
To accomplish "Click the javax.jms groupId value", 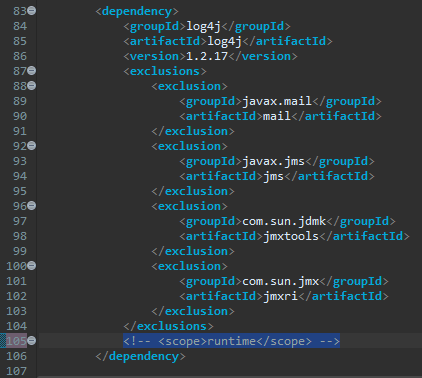I will (x=273, y=161).
